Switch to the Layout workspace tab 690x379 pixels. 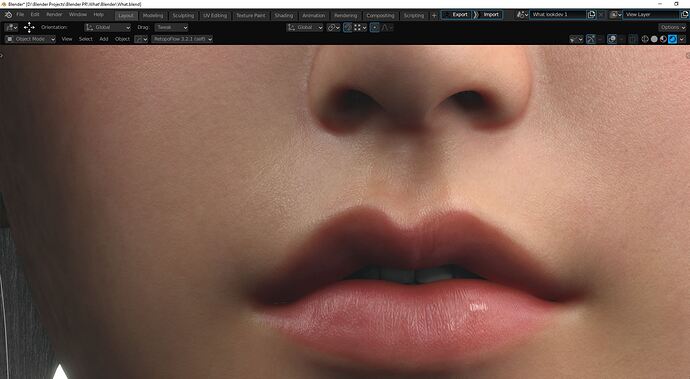(126, 15)
